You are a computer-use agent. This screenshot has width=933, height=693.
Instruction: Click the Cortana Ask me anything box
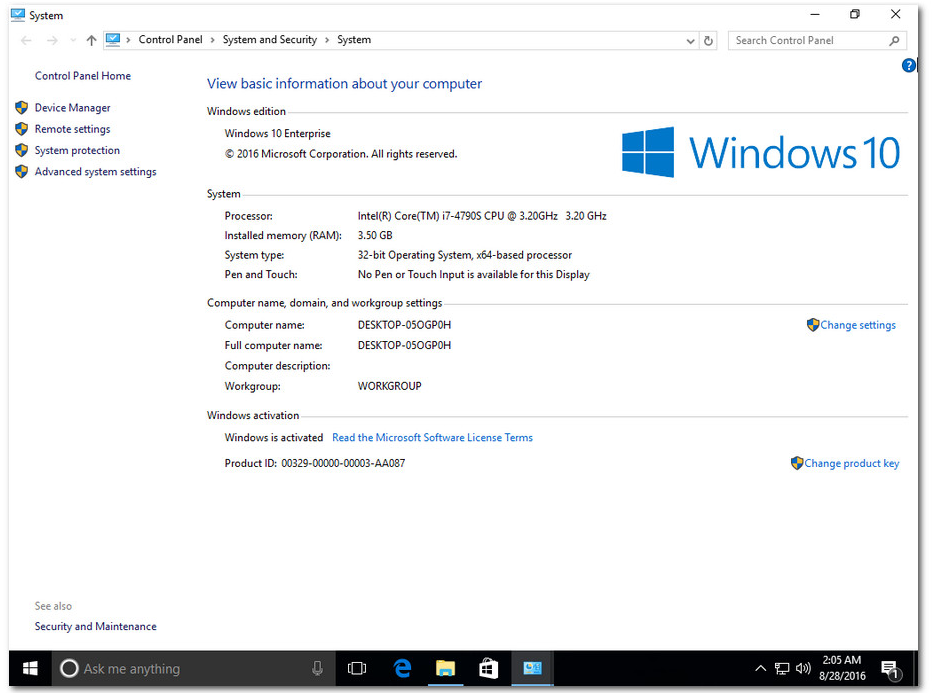(194, 668)
